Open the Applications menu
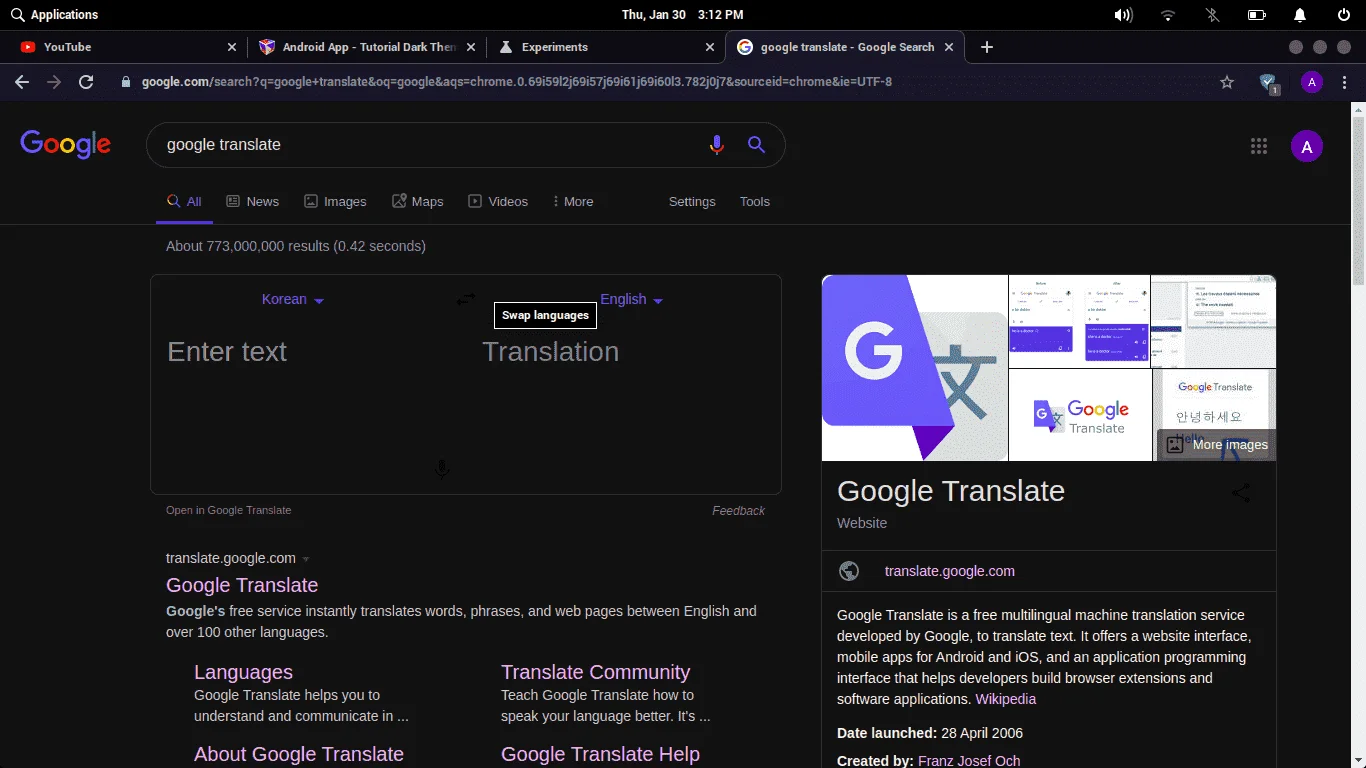 tap(54, 15)
